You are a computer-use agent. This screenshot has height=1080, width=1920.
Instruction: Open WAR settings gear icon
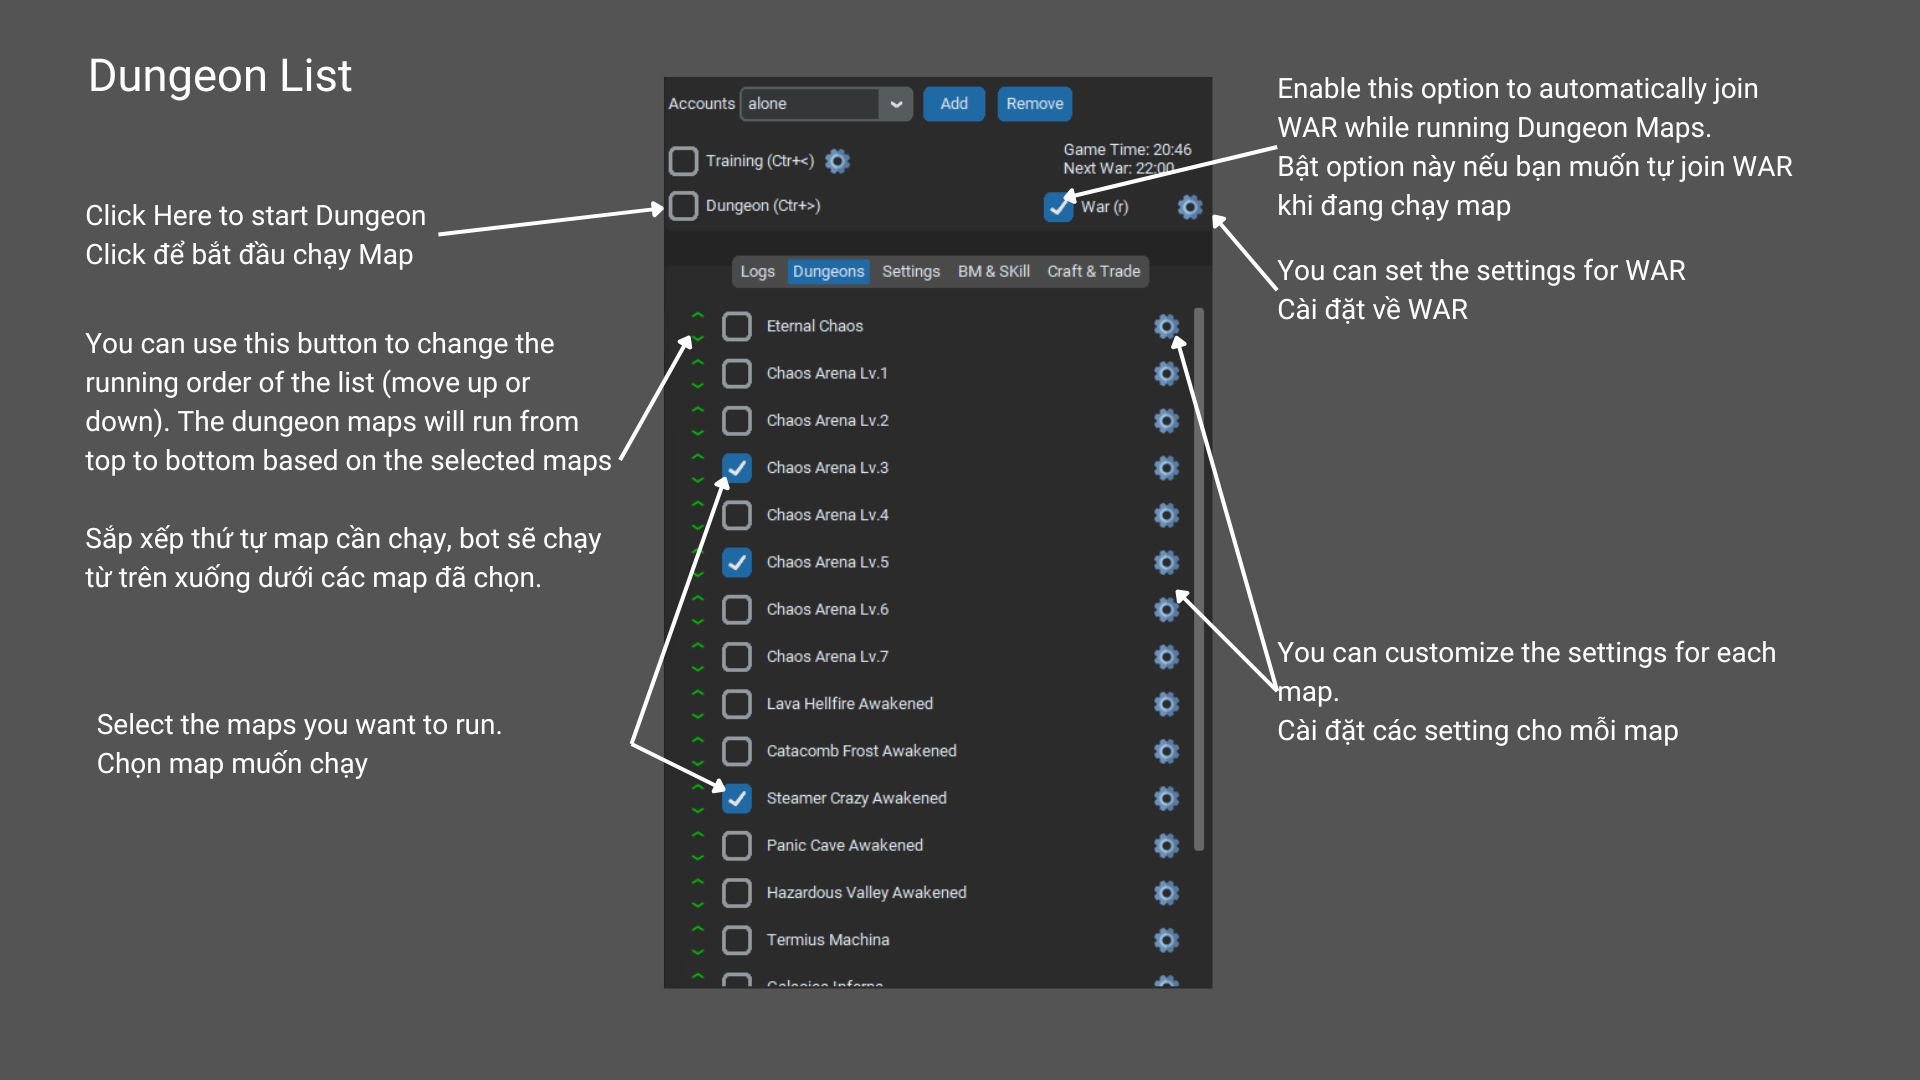click(x=1189, y=207)
